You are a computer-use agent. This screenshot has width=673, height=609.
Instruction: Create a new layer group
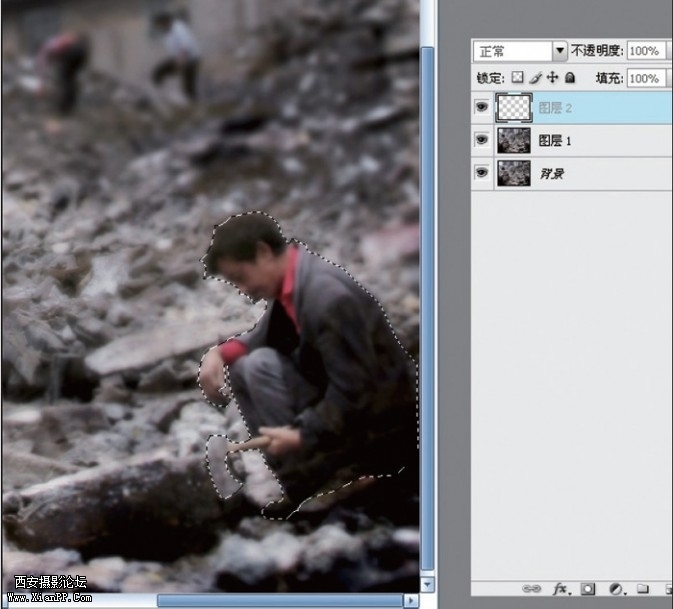[x=643, y=588]
